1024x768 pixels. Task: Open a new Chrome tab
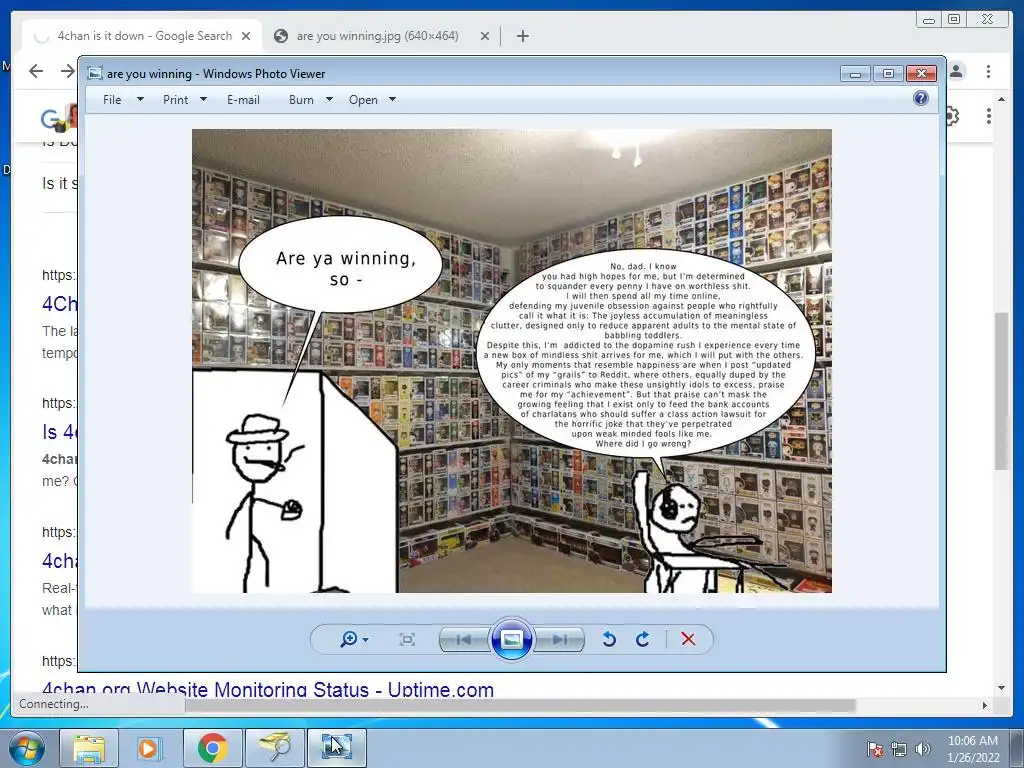[x=522, y=36]
